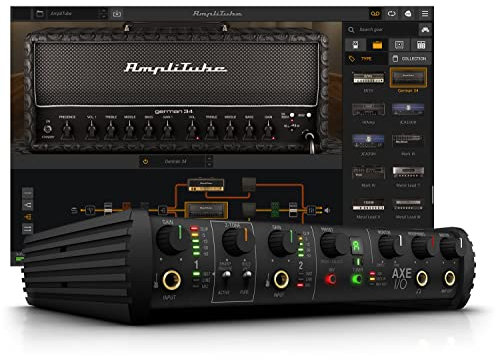Viewport: 496px width, 360px height.
Task: Open the preset browser folder icon
Action: 40,14
